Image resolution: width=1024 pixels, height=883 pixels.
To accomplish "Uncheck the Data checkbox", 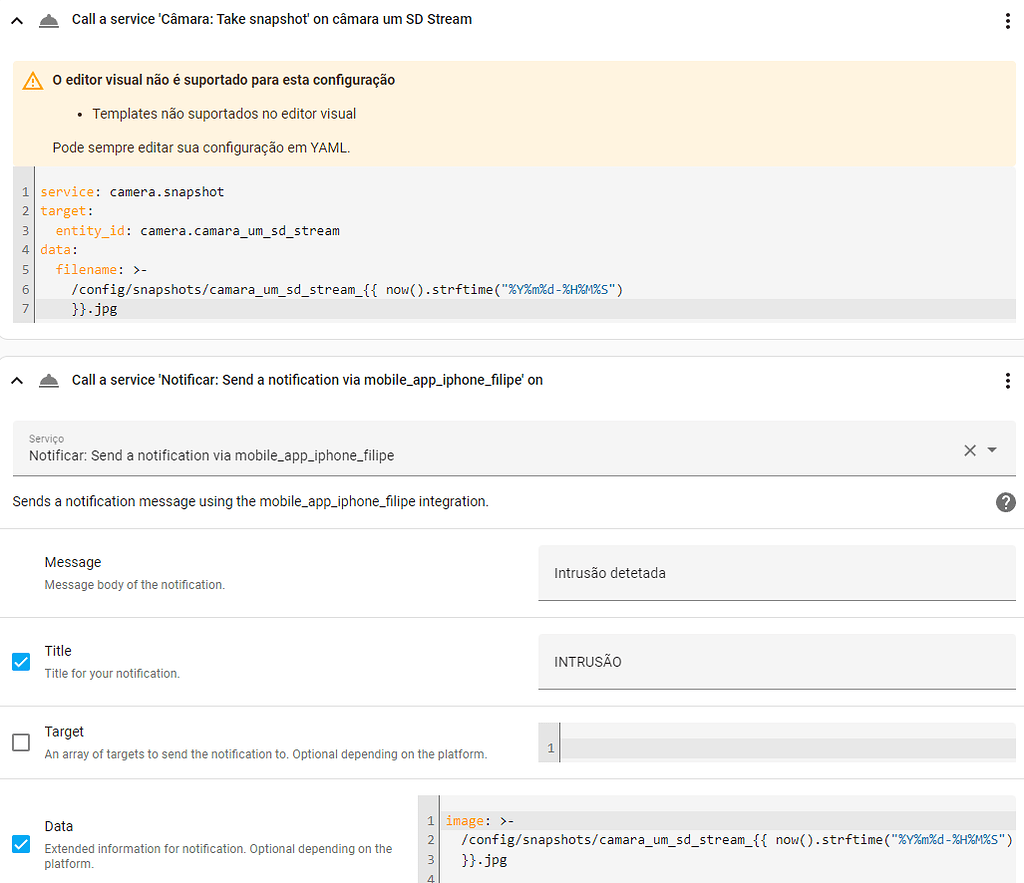I will pos(21,844).
